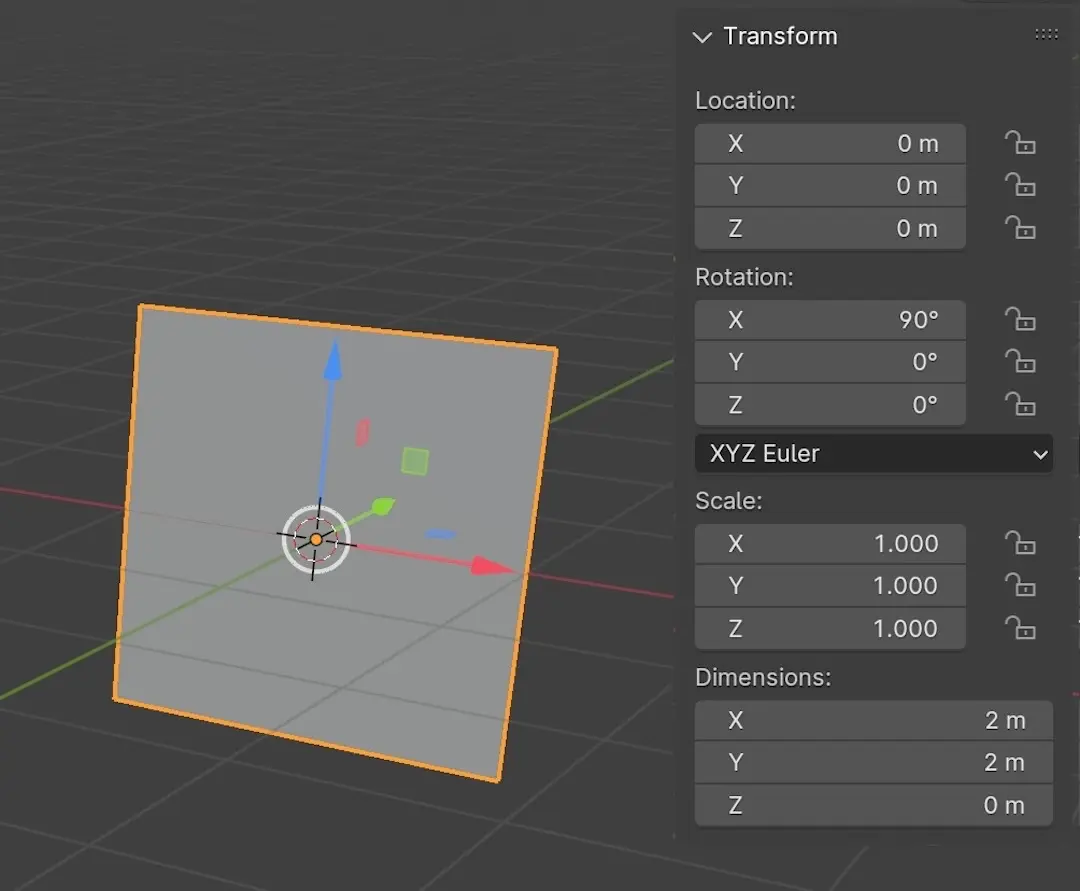1080x891 pixels.
Task: Click the Rotation X 90° field
Action: pos(830,320)
